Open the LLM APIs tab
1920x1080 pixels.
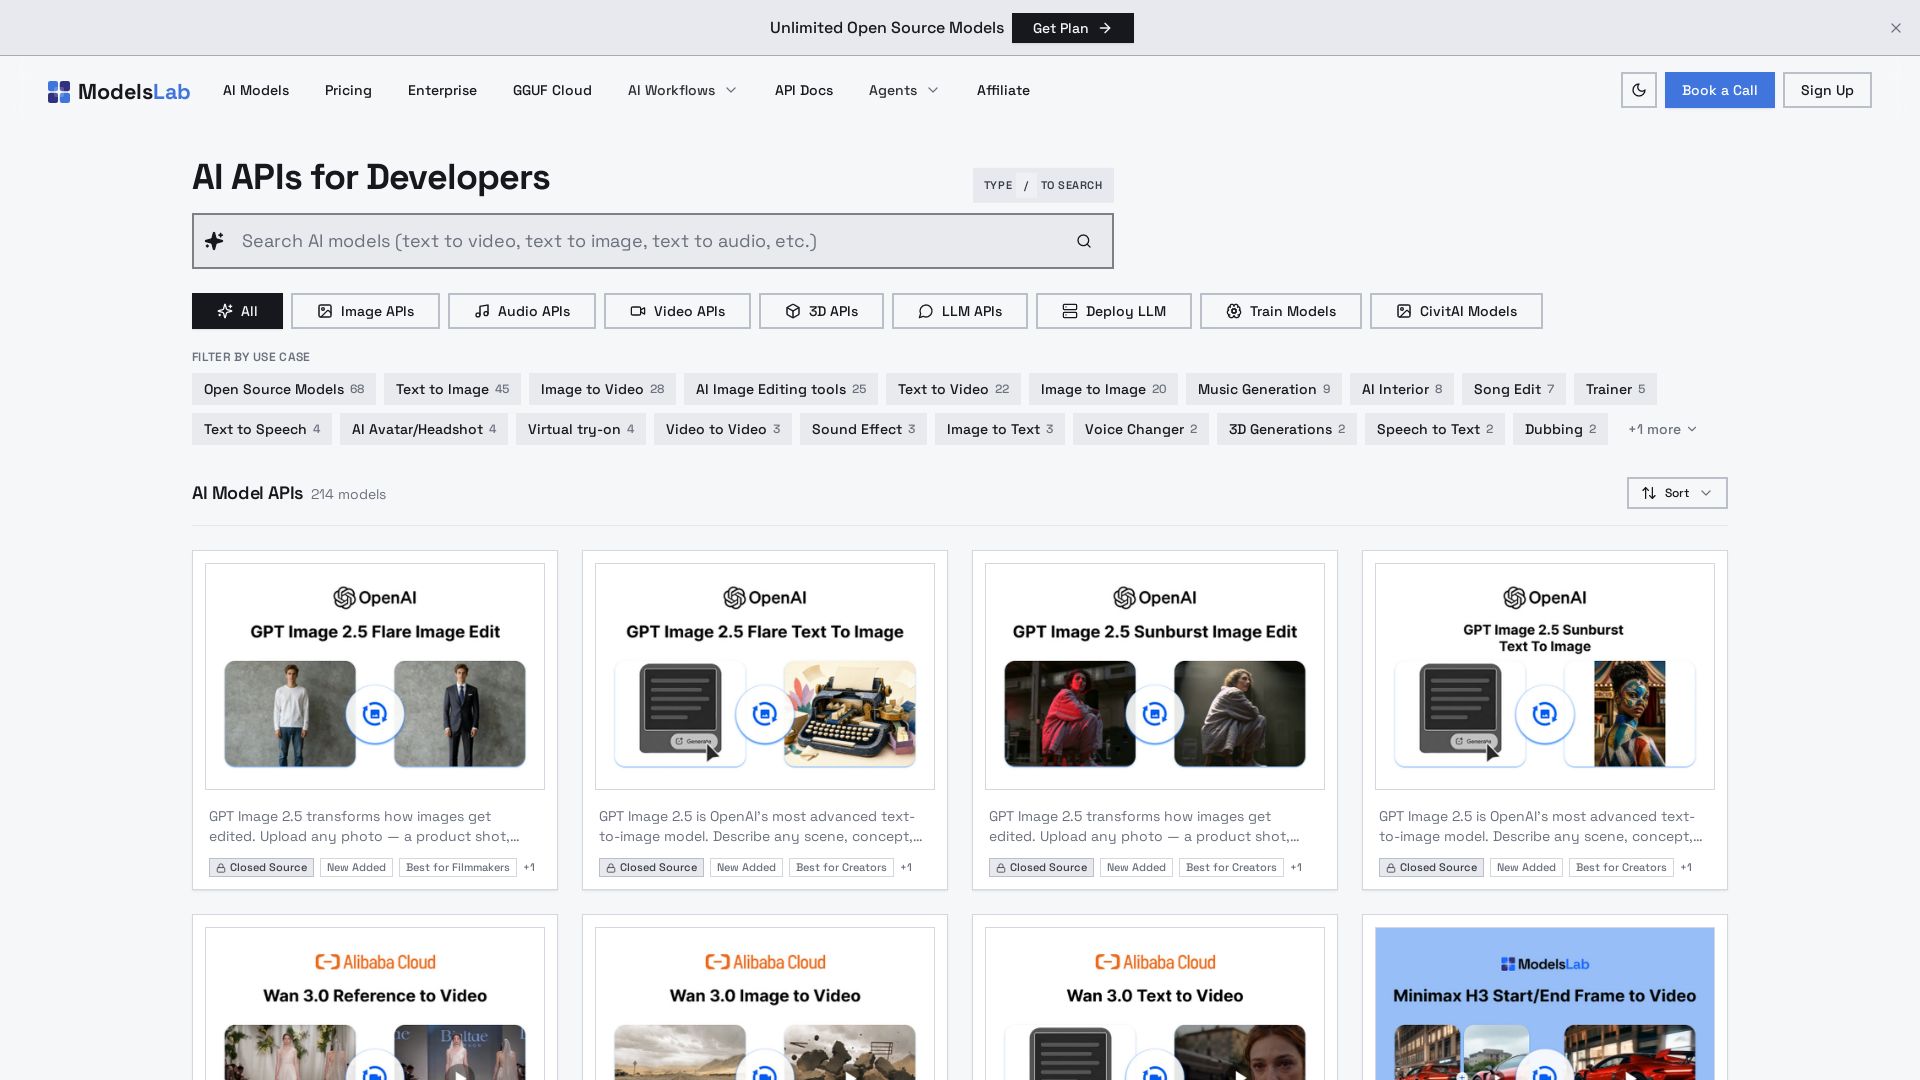click(960, 311)
